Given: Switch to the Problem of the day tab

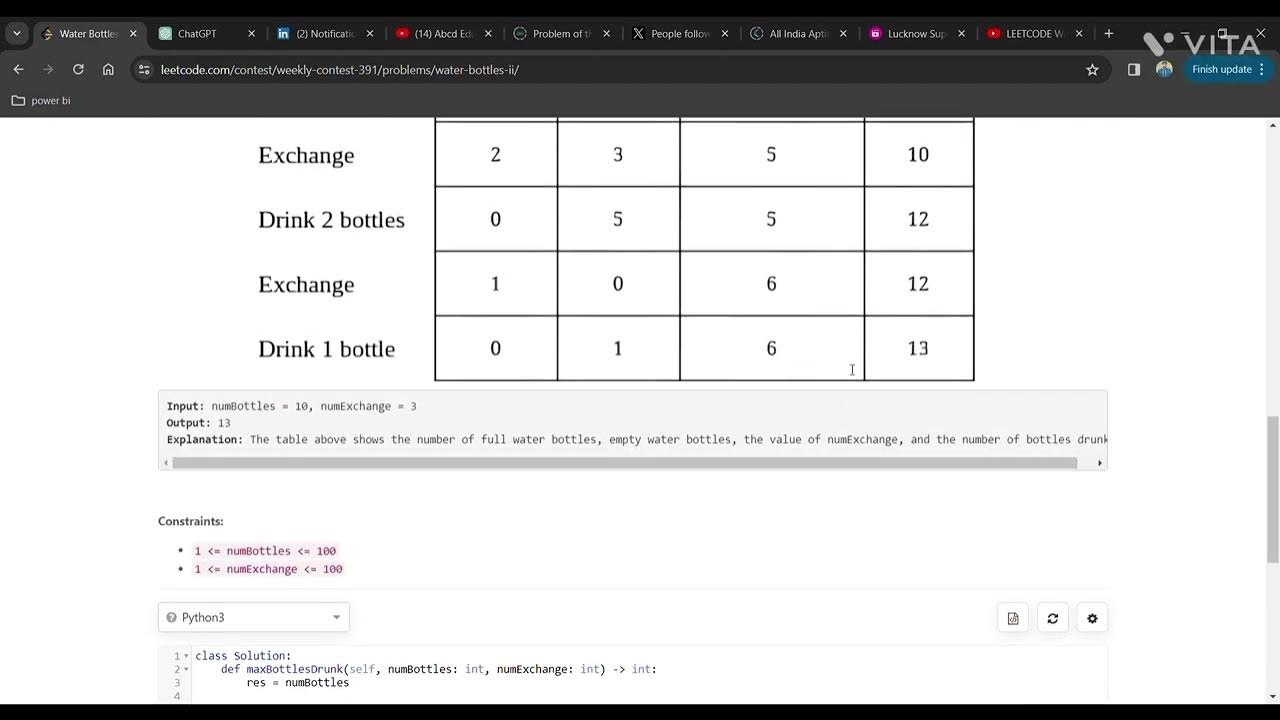Looking at the screenshot, I should pos(561,33).
